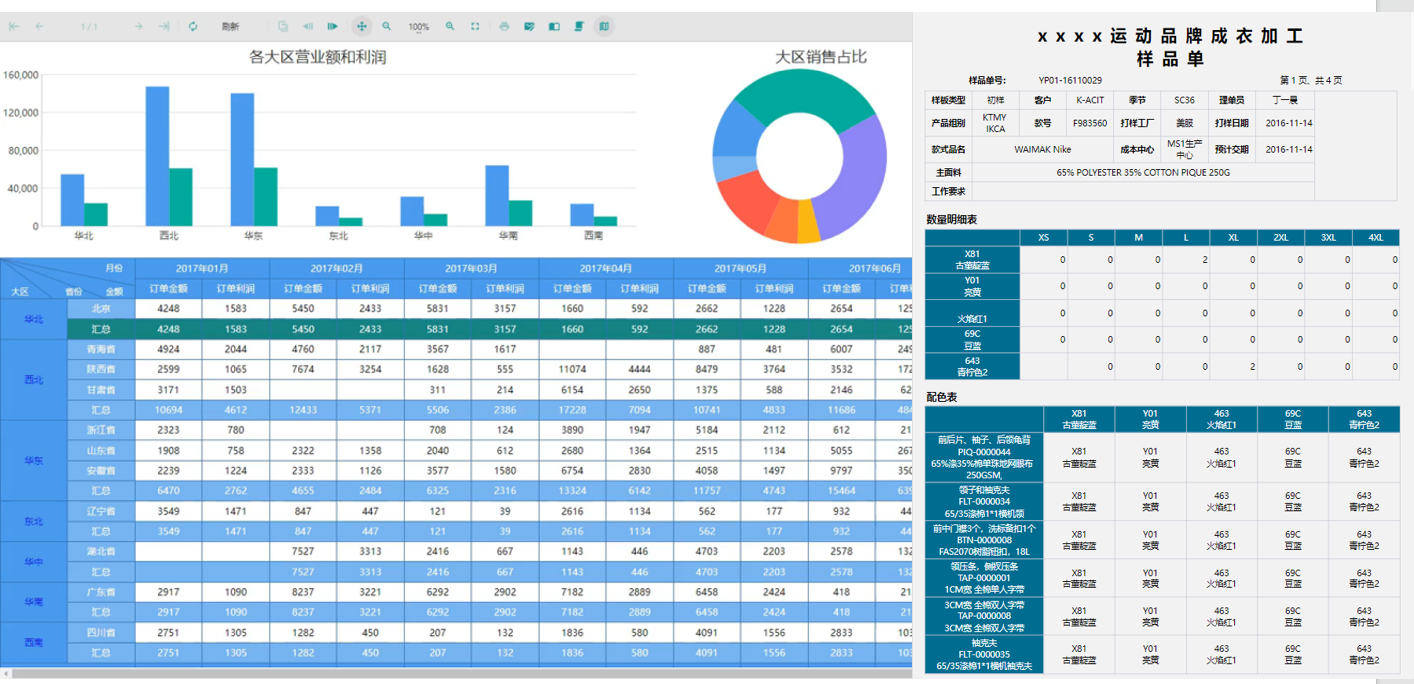Screen dimensions: 1414x684
Task: Enter fullscreen view mode
Action: [475, 27]
